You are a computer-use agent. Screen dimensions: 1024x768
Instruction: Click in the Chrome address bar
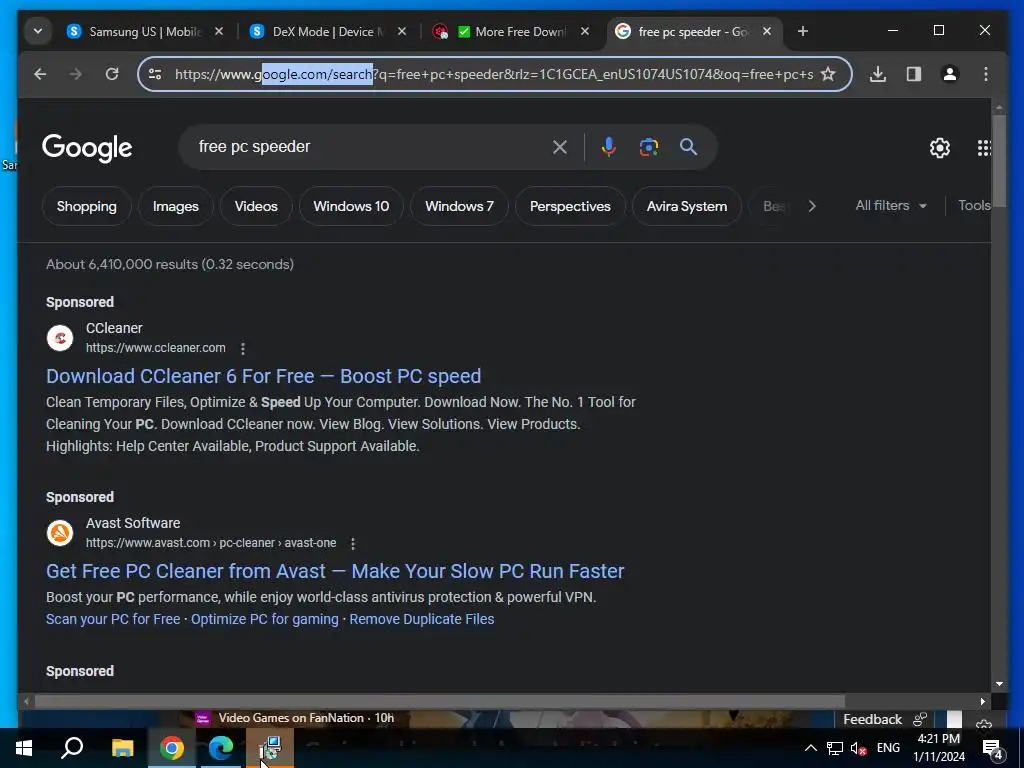pyautogui.click(x=494, y=74)
